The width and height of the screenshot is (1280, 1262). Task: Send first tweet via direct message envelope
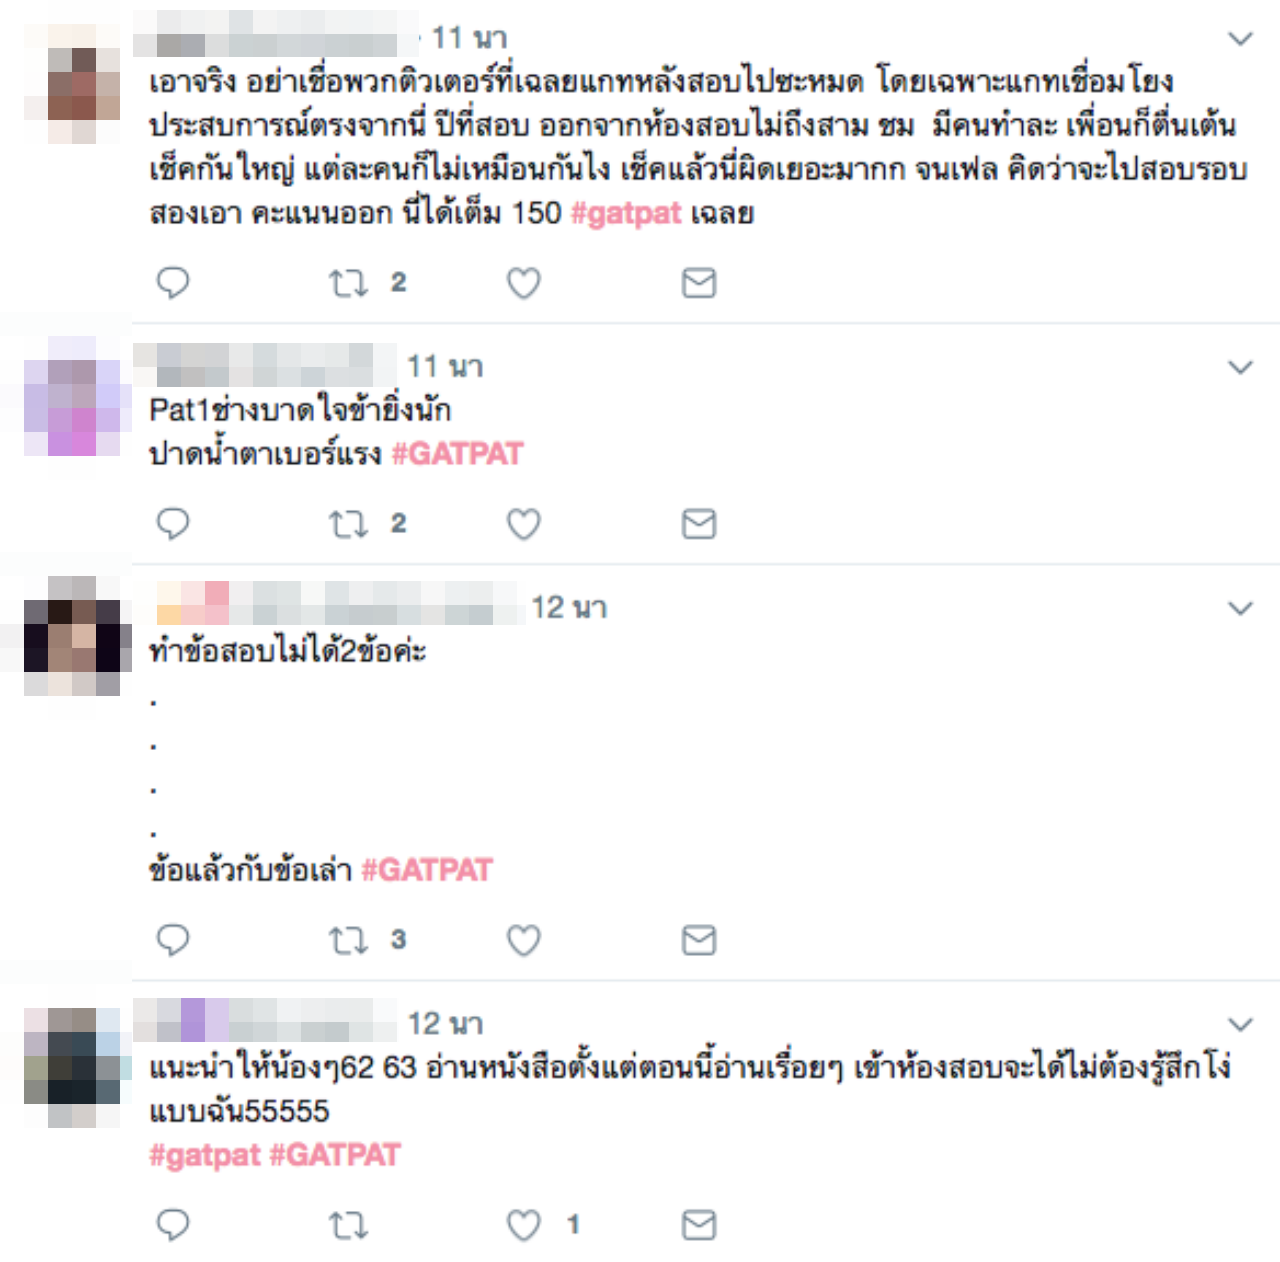pyautogui.click(x=699, y=283)
